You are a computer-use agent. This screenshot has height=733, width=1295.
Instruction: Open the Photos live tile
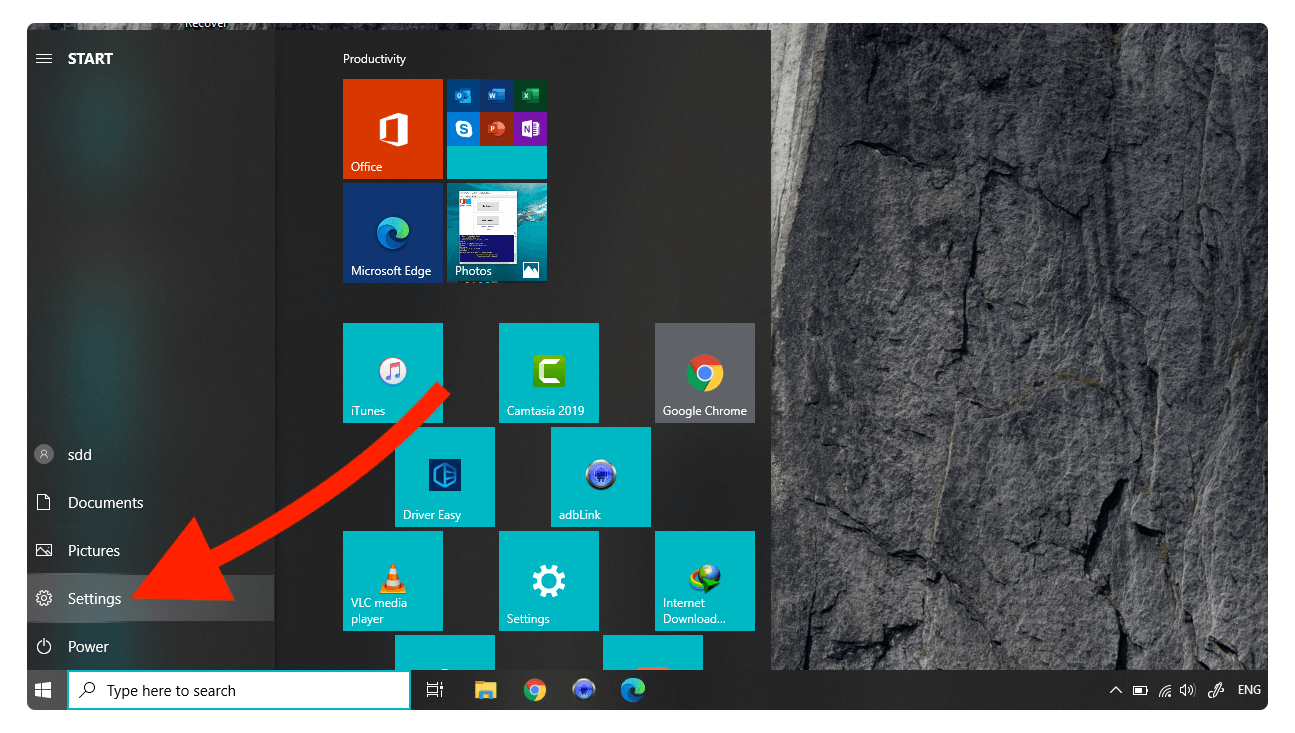(x=497, y=233)
